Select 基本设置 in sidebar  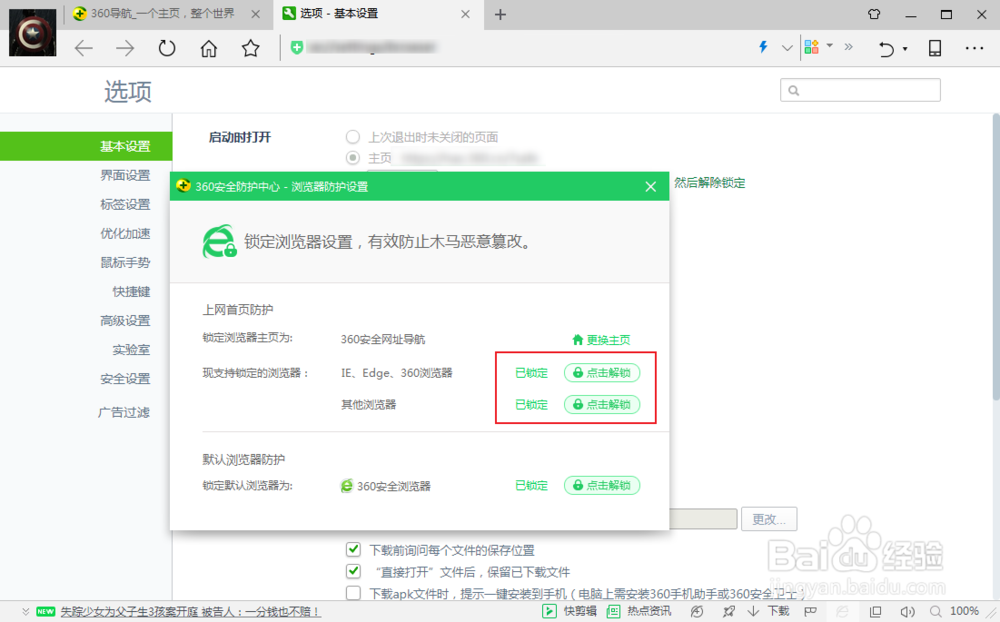click(86, 146)
